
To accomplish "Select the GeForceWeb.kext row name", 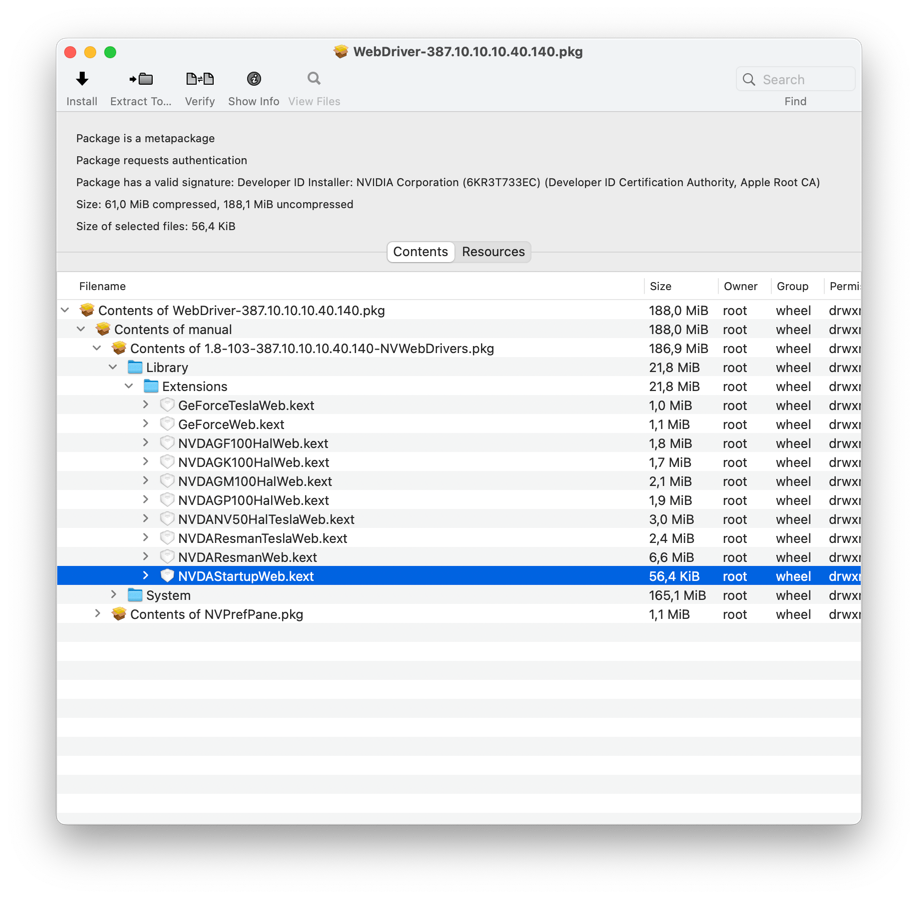I will coord(231,424).
